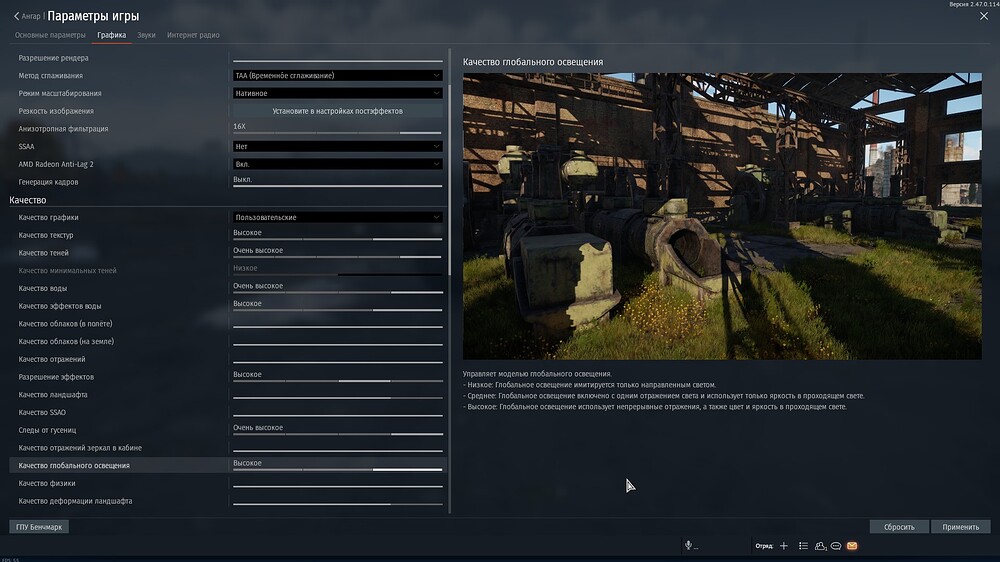The width and height of the screenshot is (1000, 562).
Task: Click the global illumination preview image
Action: (722, 216)
